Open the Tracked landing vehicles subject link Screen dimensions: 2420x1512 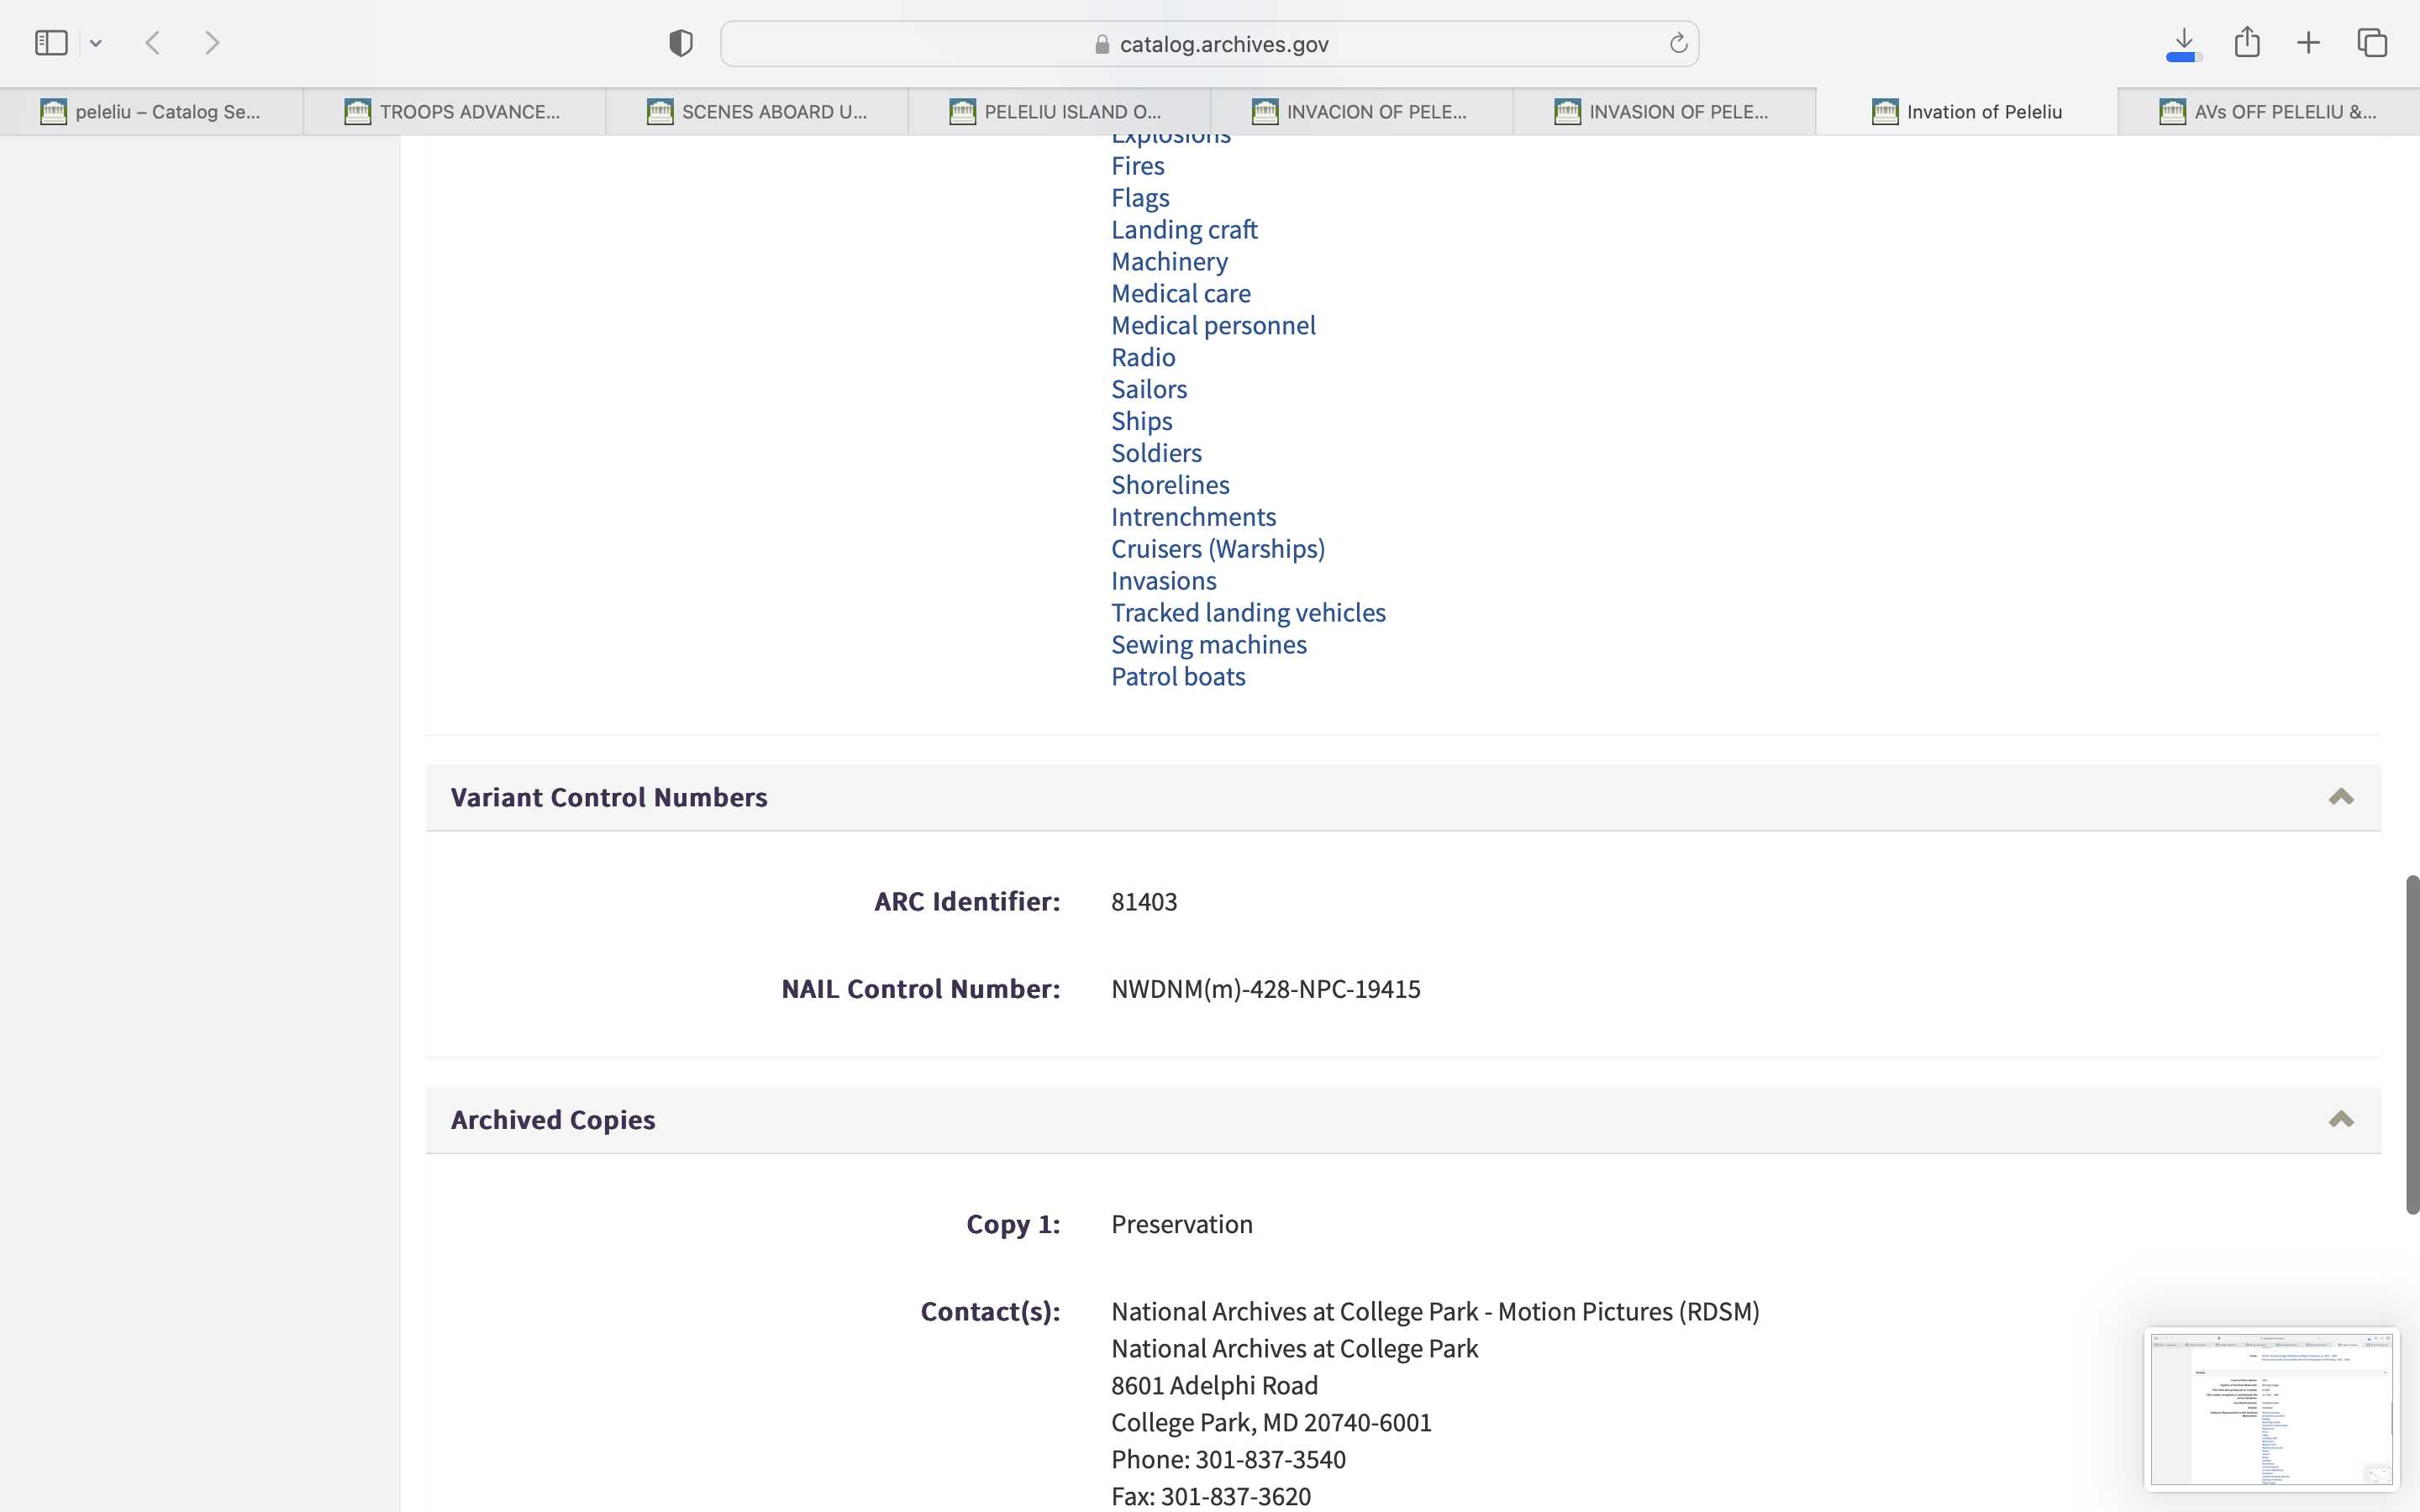point(1247,612)
